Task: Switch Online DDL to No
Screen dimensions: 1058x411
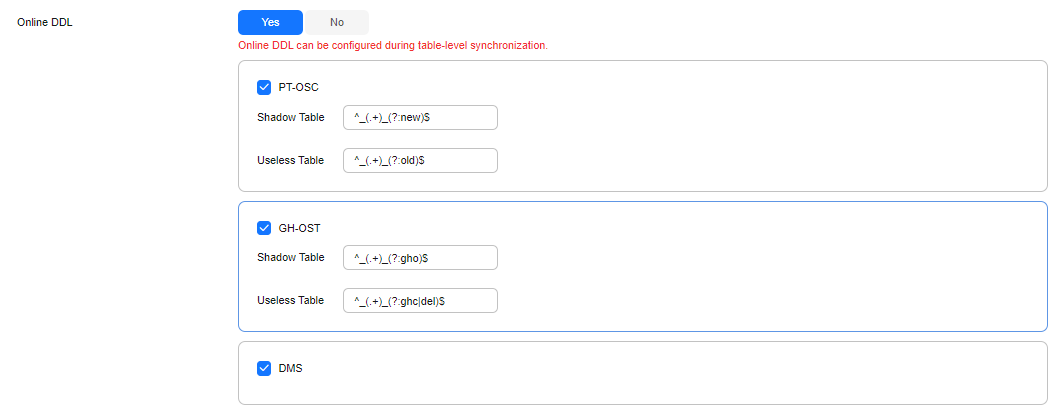Action: 337,22
